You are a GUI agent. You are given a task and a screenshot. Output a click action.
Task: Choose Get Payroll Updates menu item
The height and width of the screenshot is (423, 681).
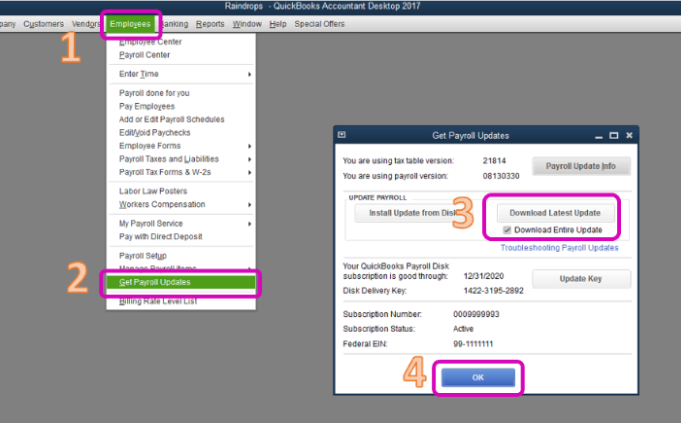click(181, 282)
